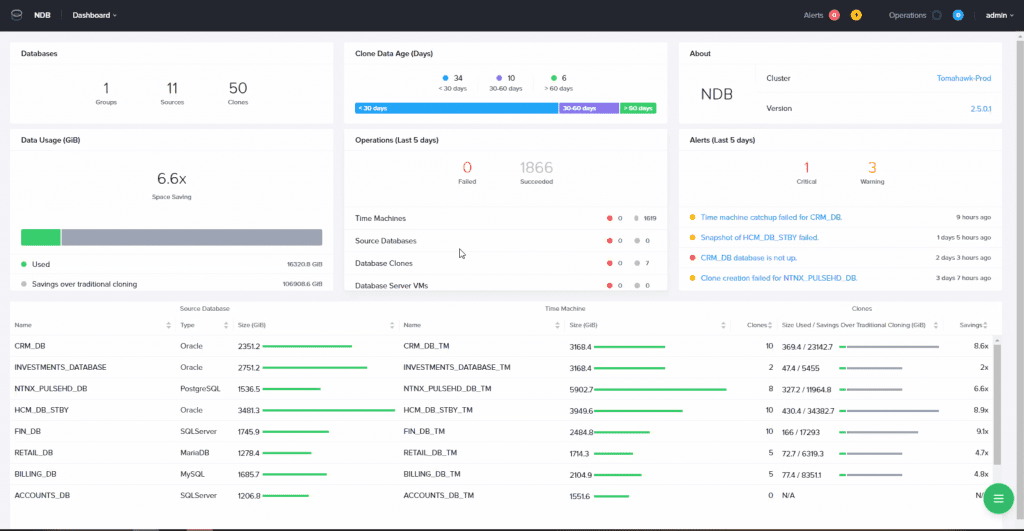Open Tomahawk-Prod cluster link

[962, 78]
